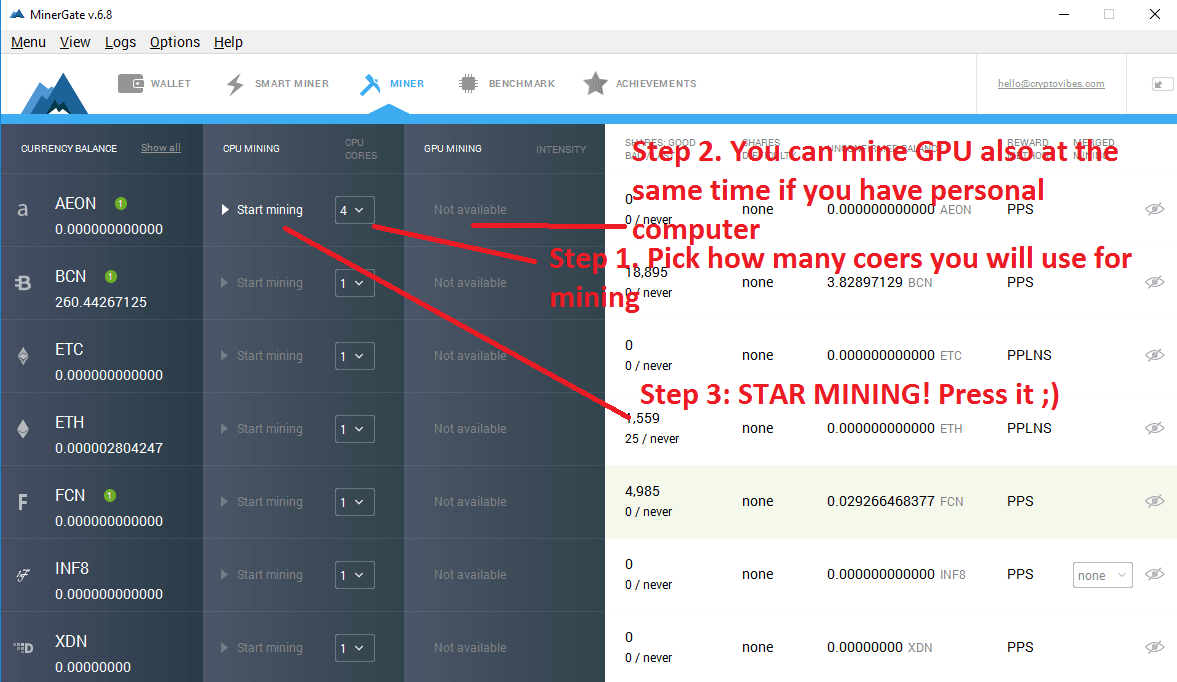Open BCN CPU cores dropdown
This screenshot has height=682, width=1177.
tap(354, 283)
